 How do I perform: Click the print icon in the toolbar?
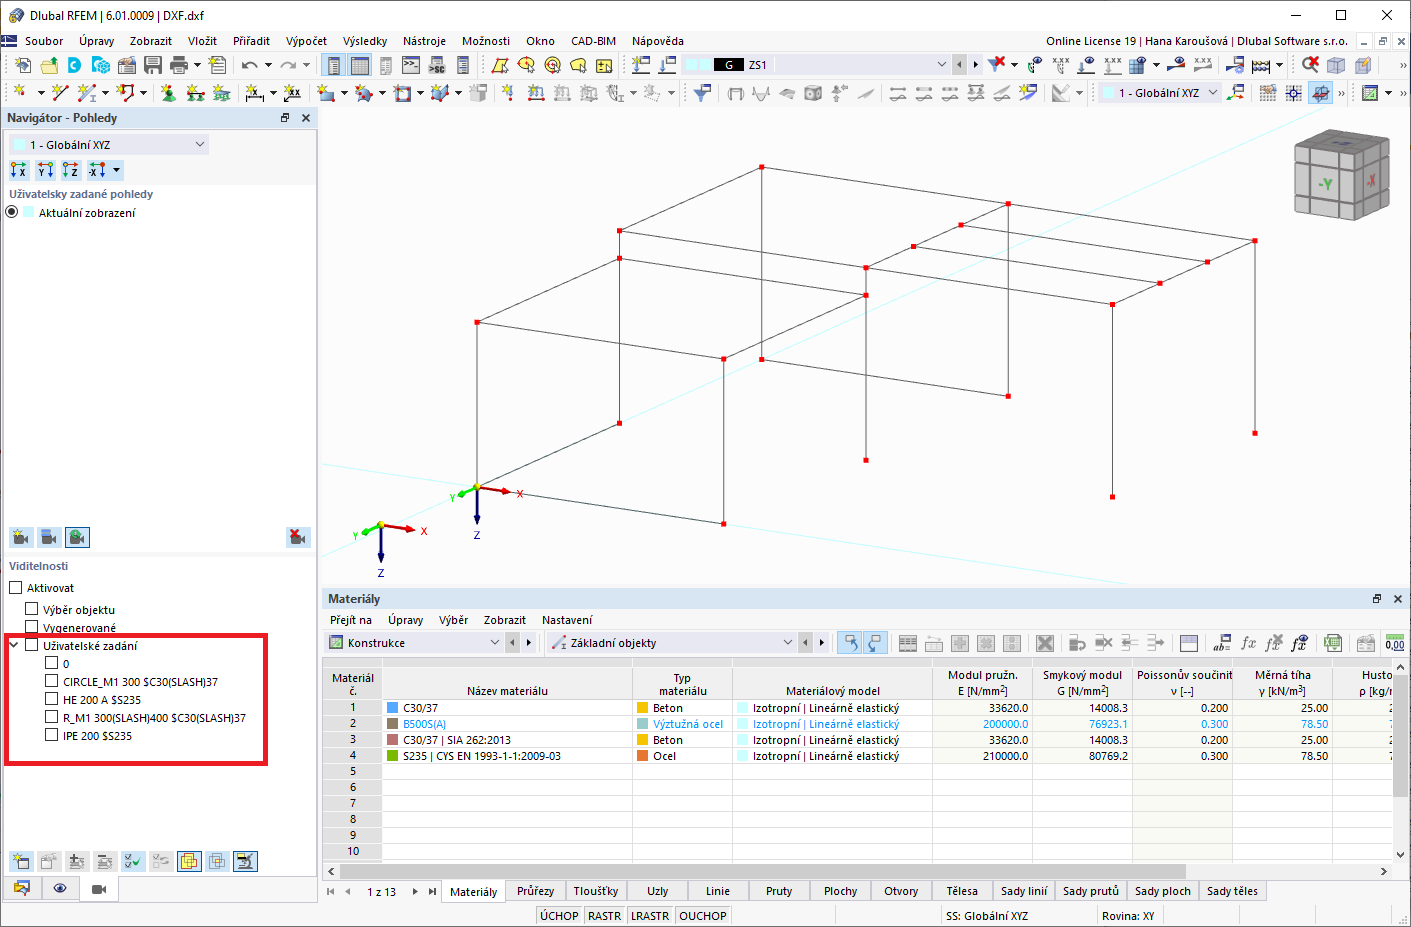tap(179, 65)
